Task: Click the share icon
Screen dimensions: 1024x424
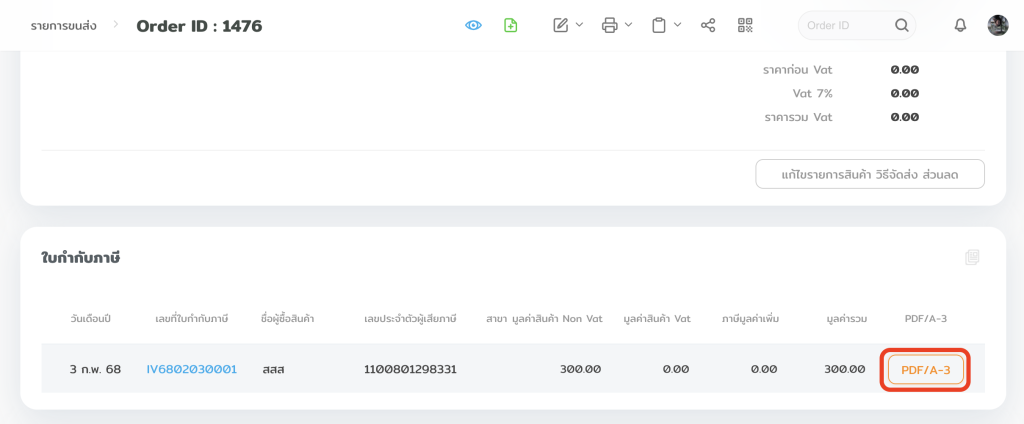Action: point(708,25)
